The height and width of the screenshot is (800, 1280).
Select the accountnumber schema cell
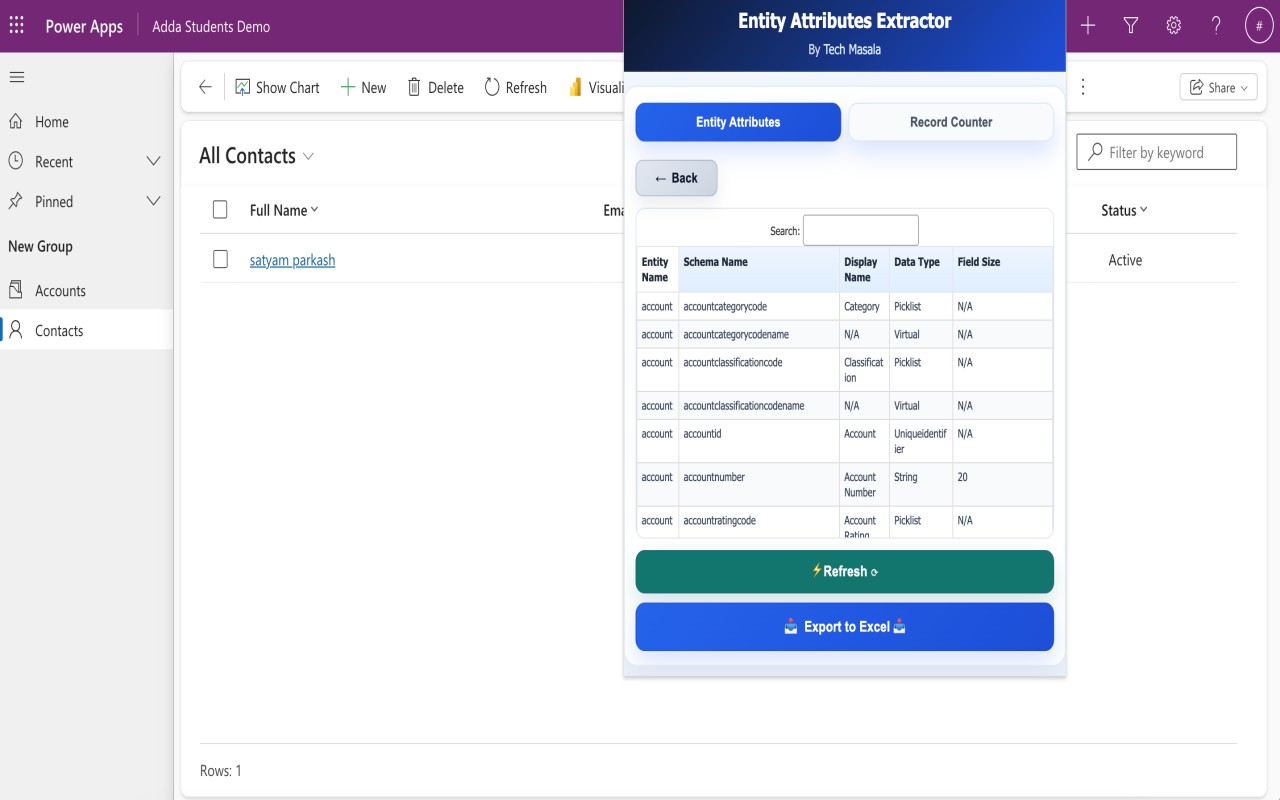coord(759,485)
